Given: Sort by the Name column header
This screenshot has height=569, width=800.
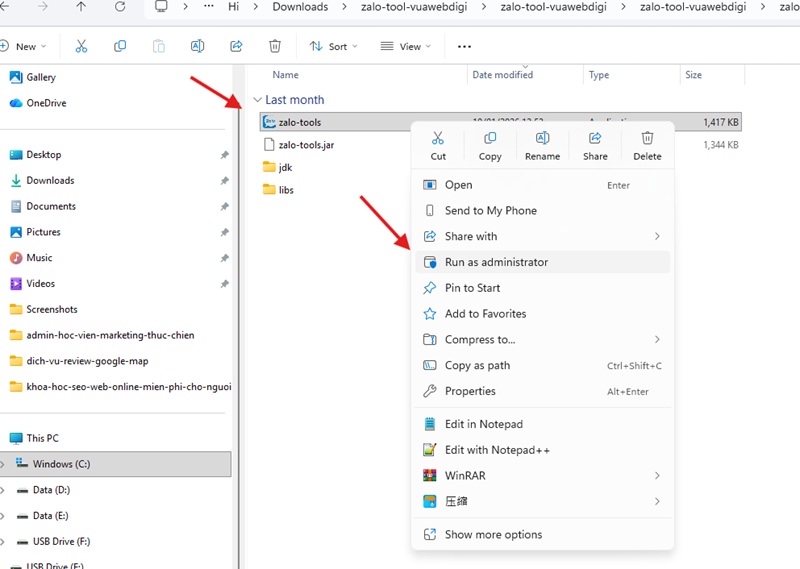Looking at the screenshot, I should point(285,75).
